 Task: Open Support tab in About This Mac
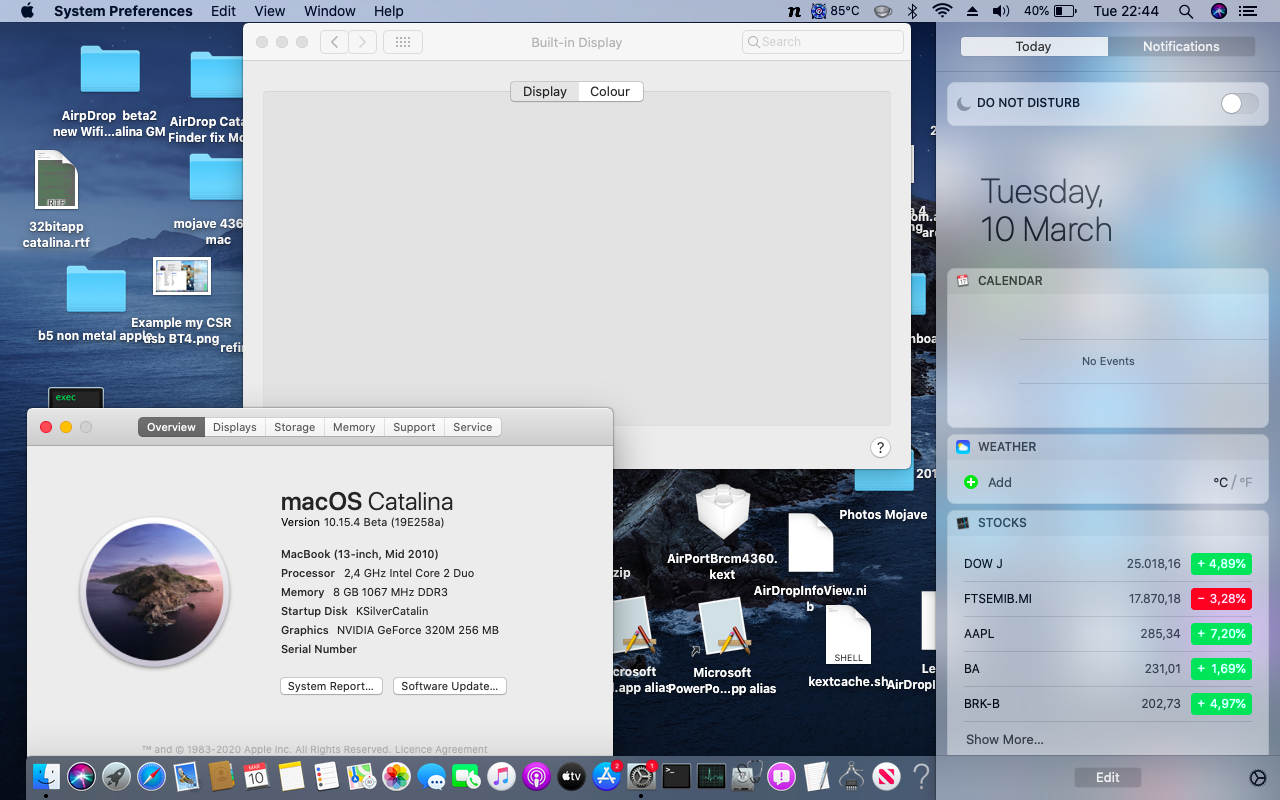414,427
